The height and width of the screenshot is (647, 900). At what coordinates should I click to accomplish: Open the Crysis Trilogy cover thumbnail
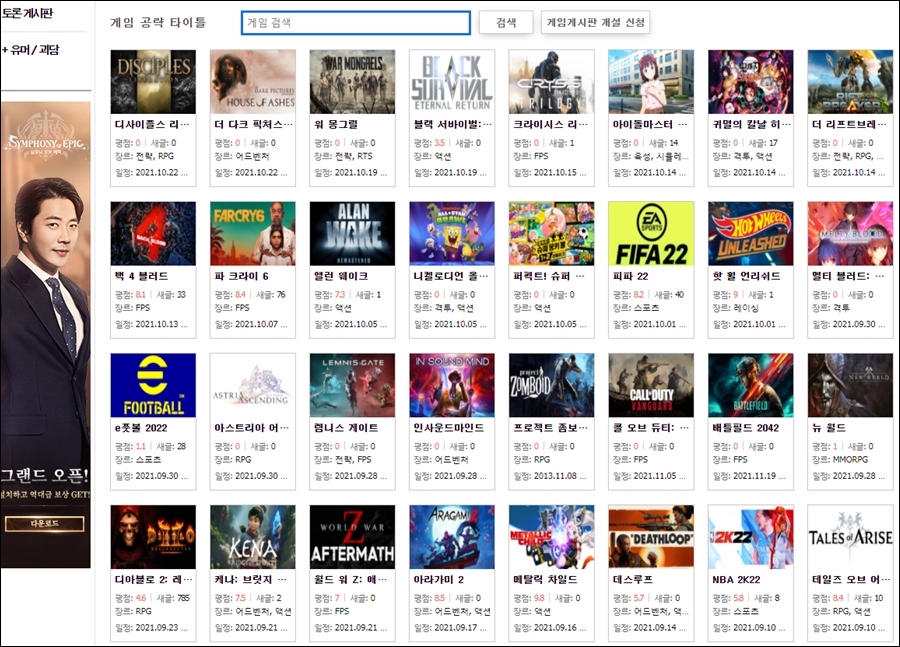coord(552,82)
